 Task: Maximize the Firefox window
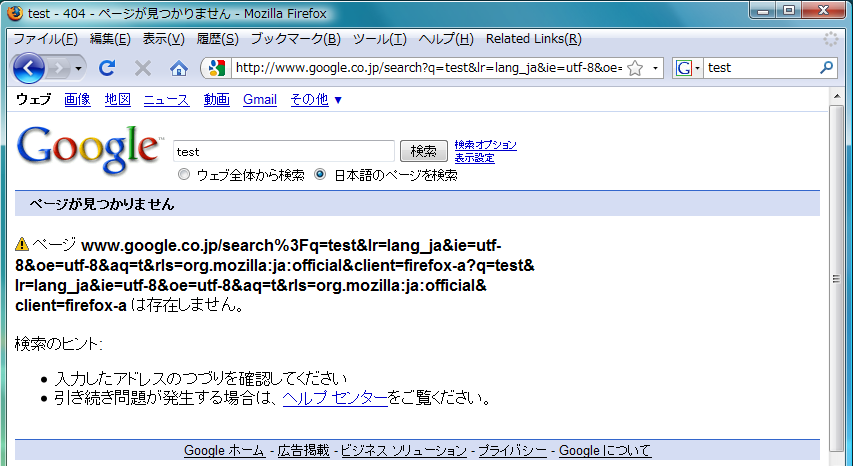point(789,10)
